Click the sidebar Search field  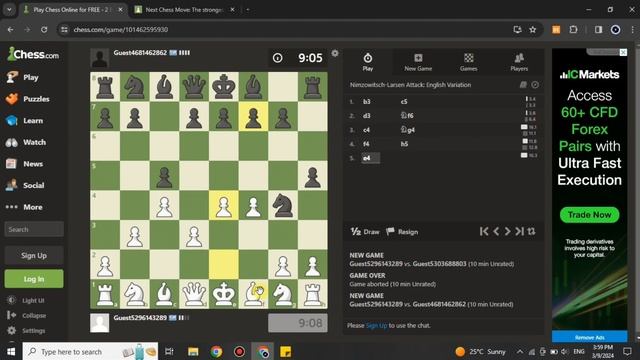point(34,229)
